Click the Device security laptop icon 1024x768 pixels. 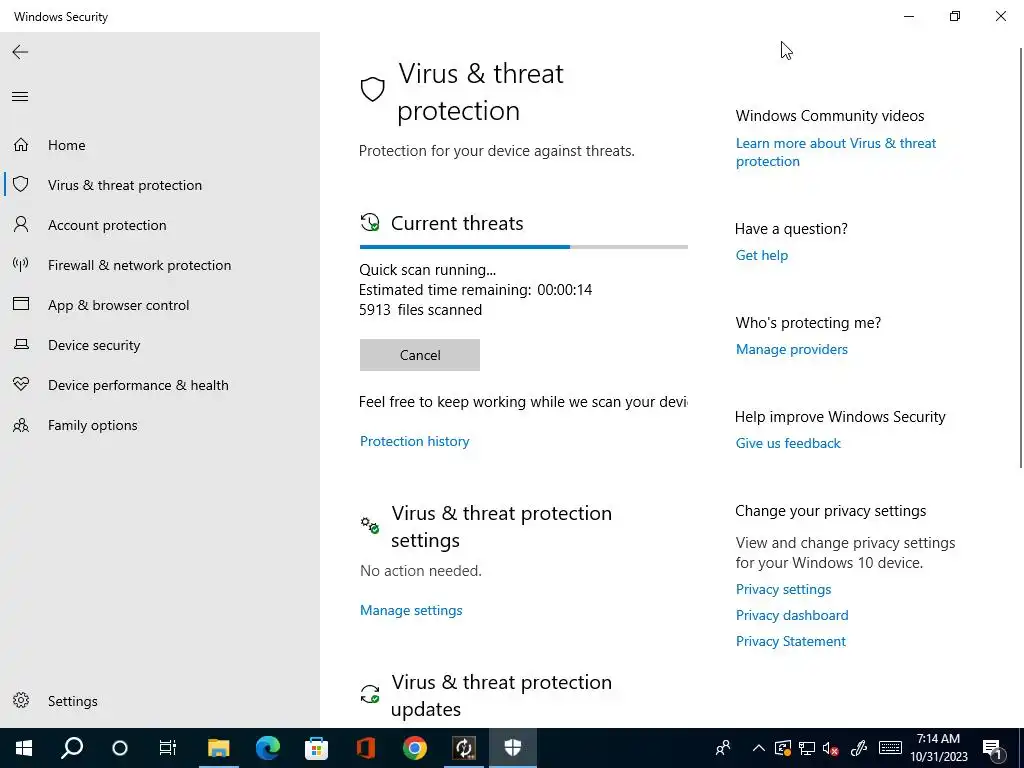click(x=21, y=344)
